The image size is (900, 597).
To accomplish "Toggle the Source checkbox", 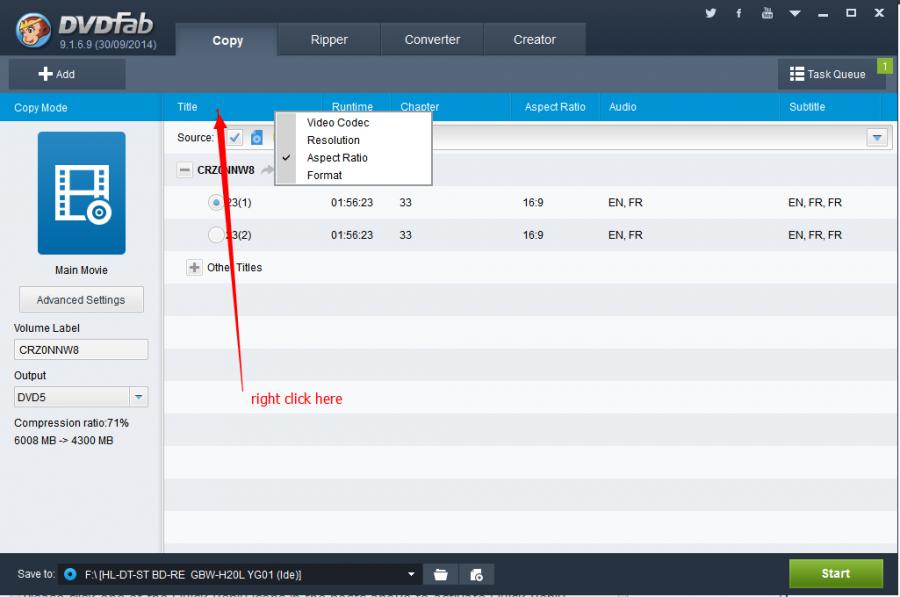I will tap(234, 138).
